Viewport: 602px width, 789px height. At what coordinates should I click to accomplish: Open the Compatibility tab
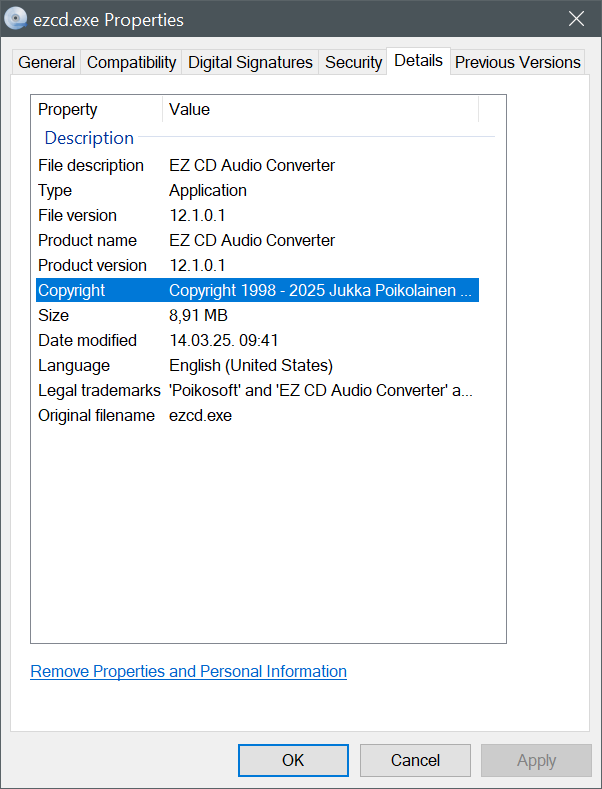pyautogui.click(x=131, y=62)
